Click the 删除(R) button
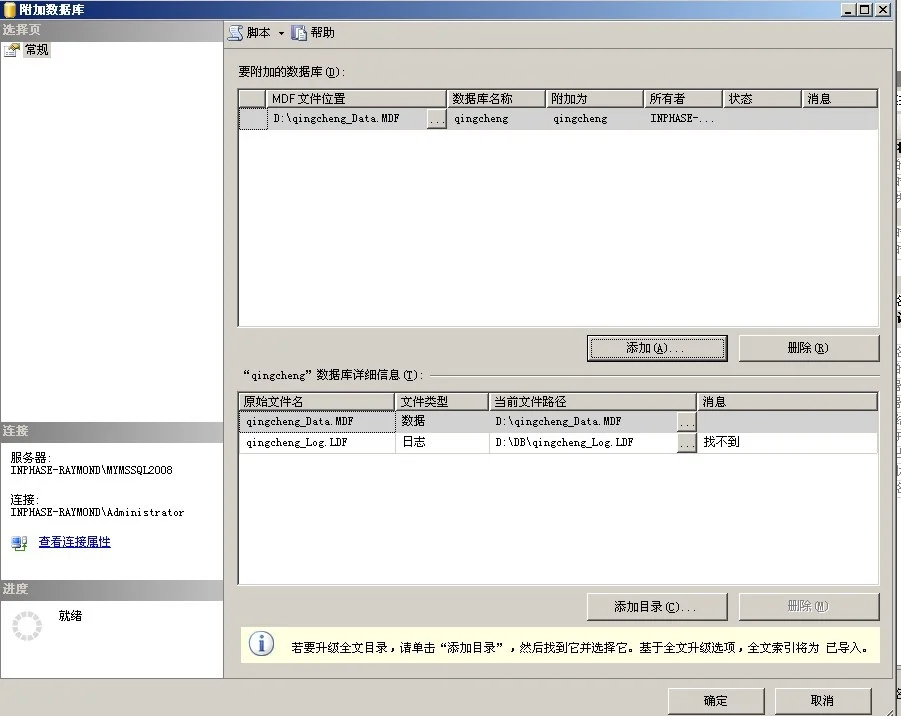 point(808,348)
